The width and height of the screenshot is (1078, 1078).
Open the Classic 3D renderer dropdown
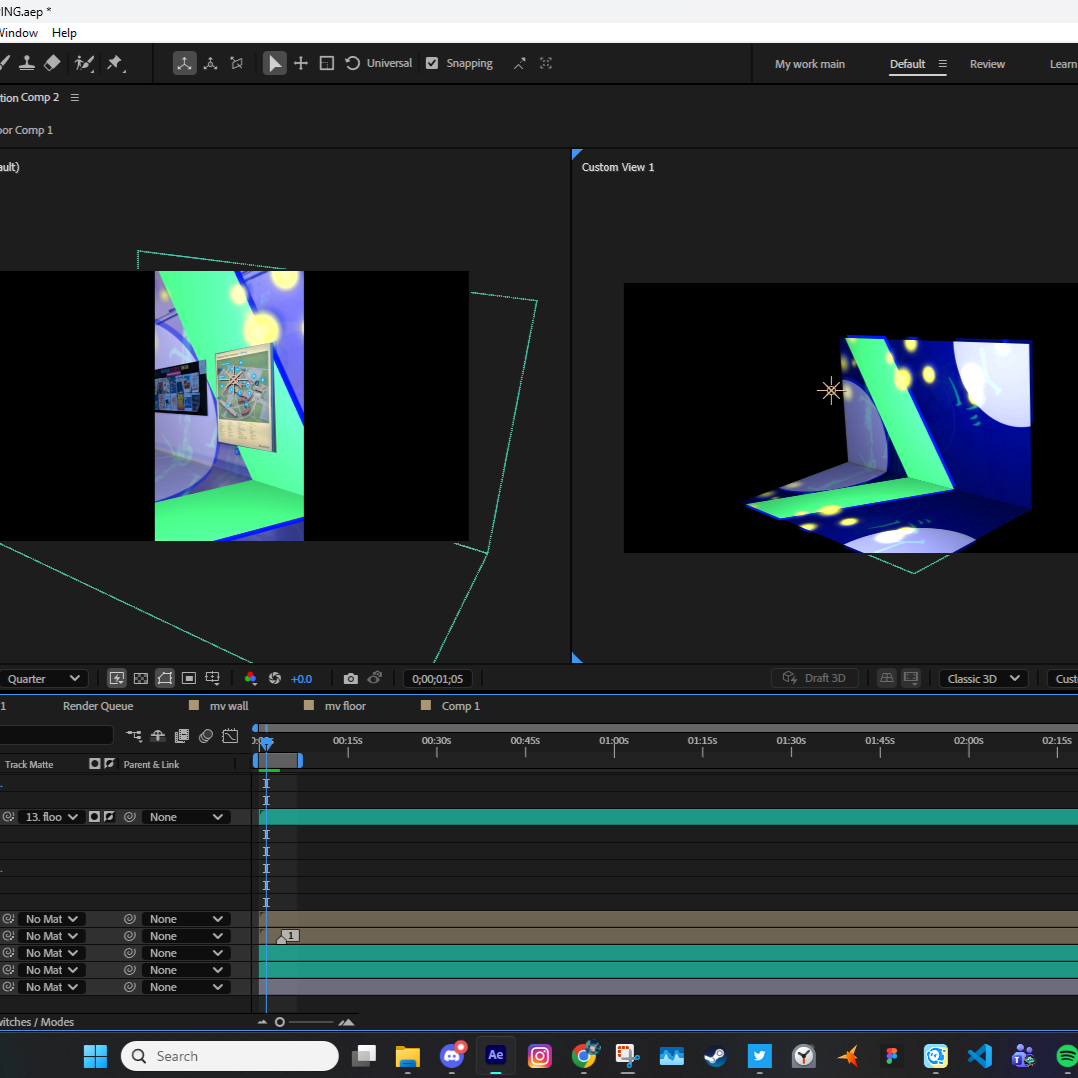[983, 678]
